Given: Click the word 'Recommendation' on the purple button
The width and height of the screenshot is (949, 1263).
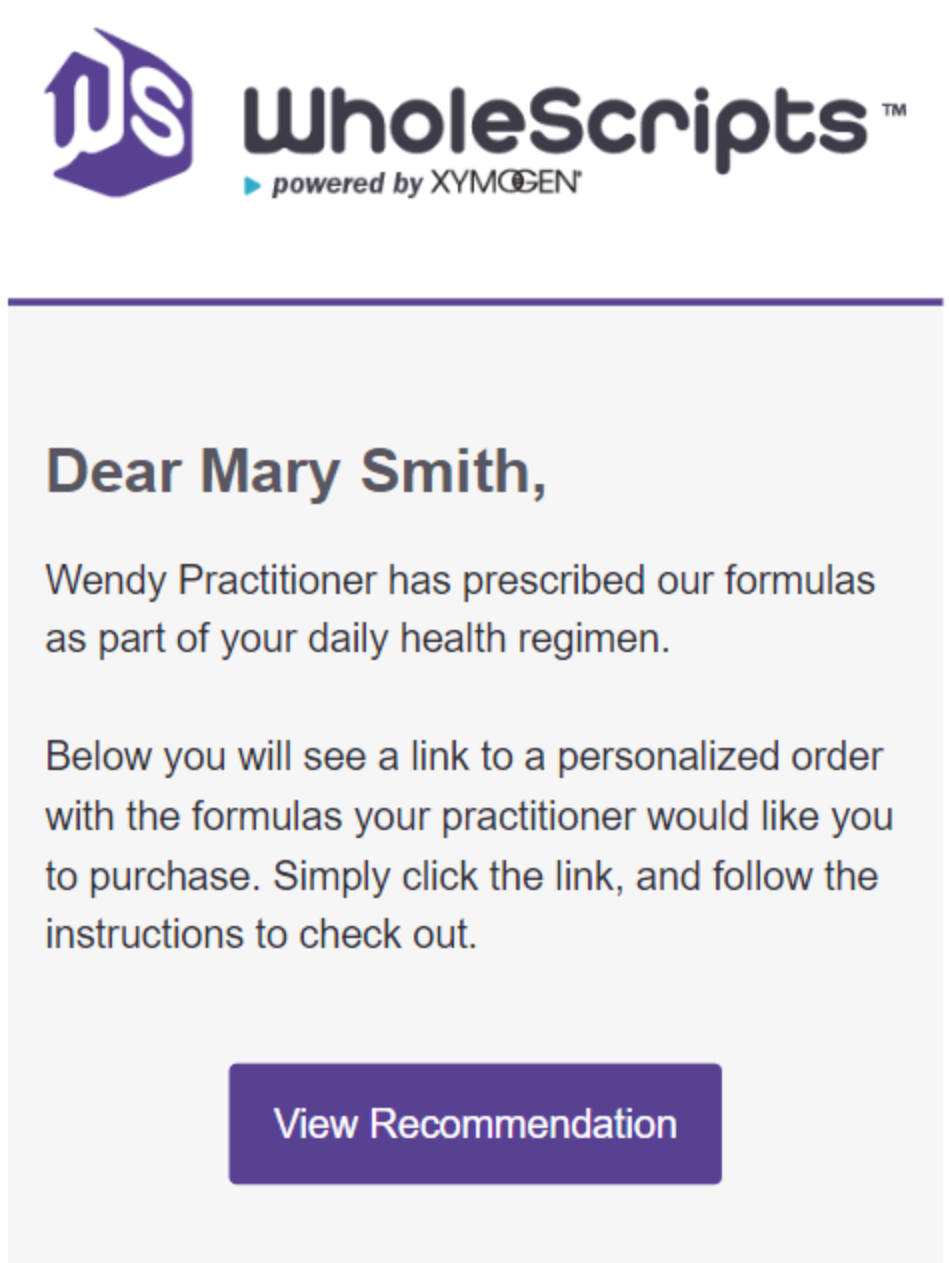Looking at the screenshot, I should point(523,1124).
